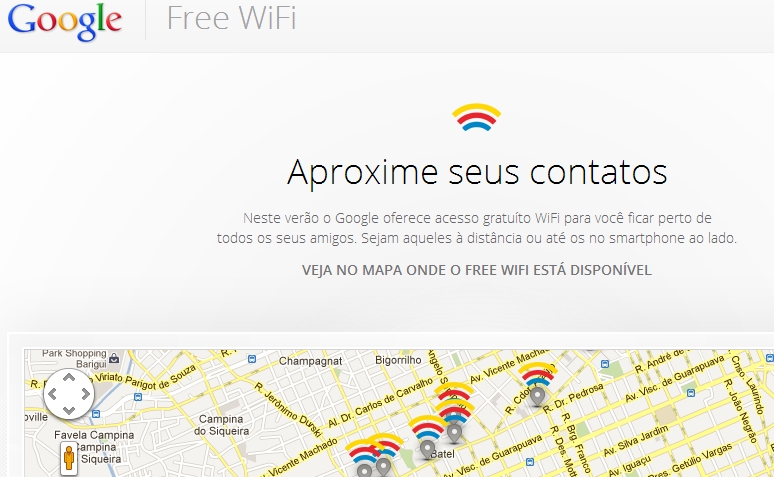Pan the map right with the arrow
The width and height of the screenshot is (774, 477).
point(86,394)
